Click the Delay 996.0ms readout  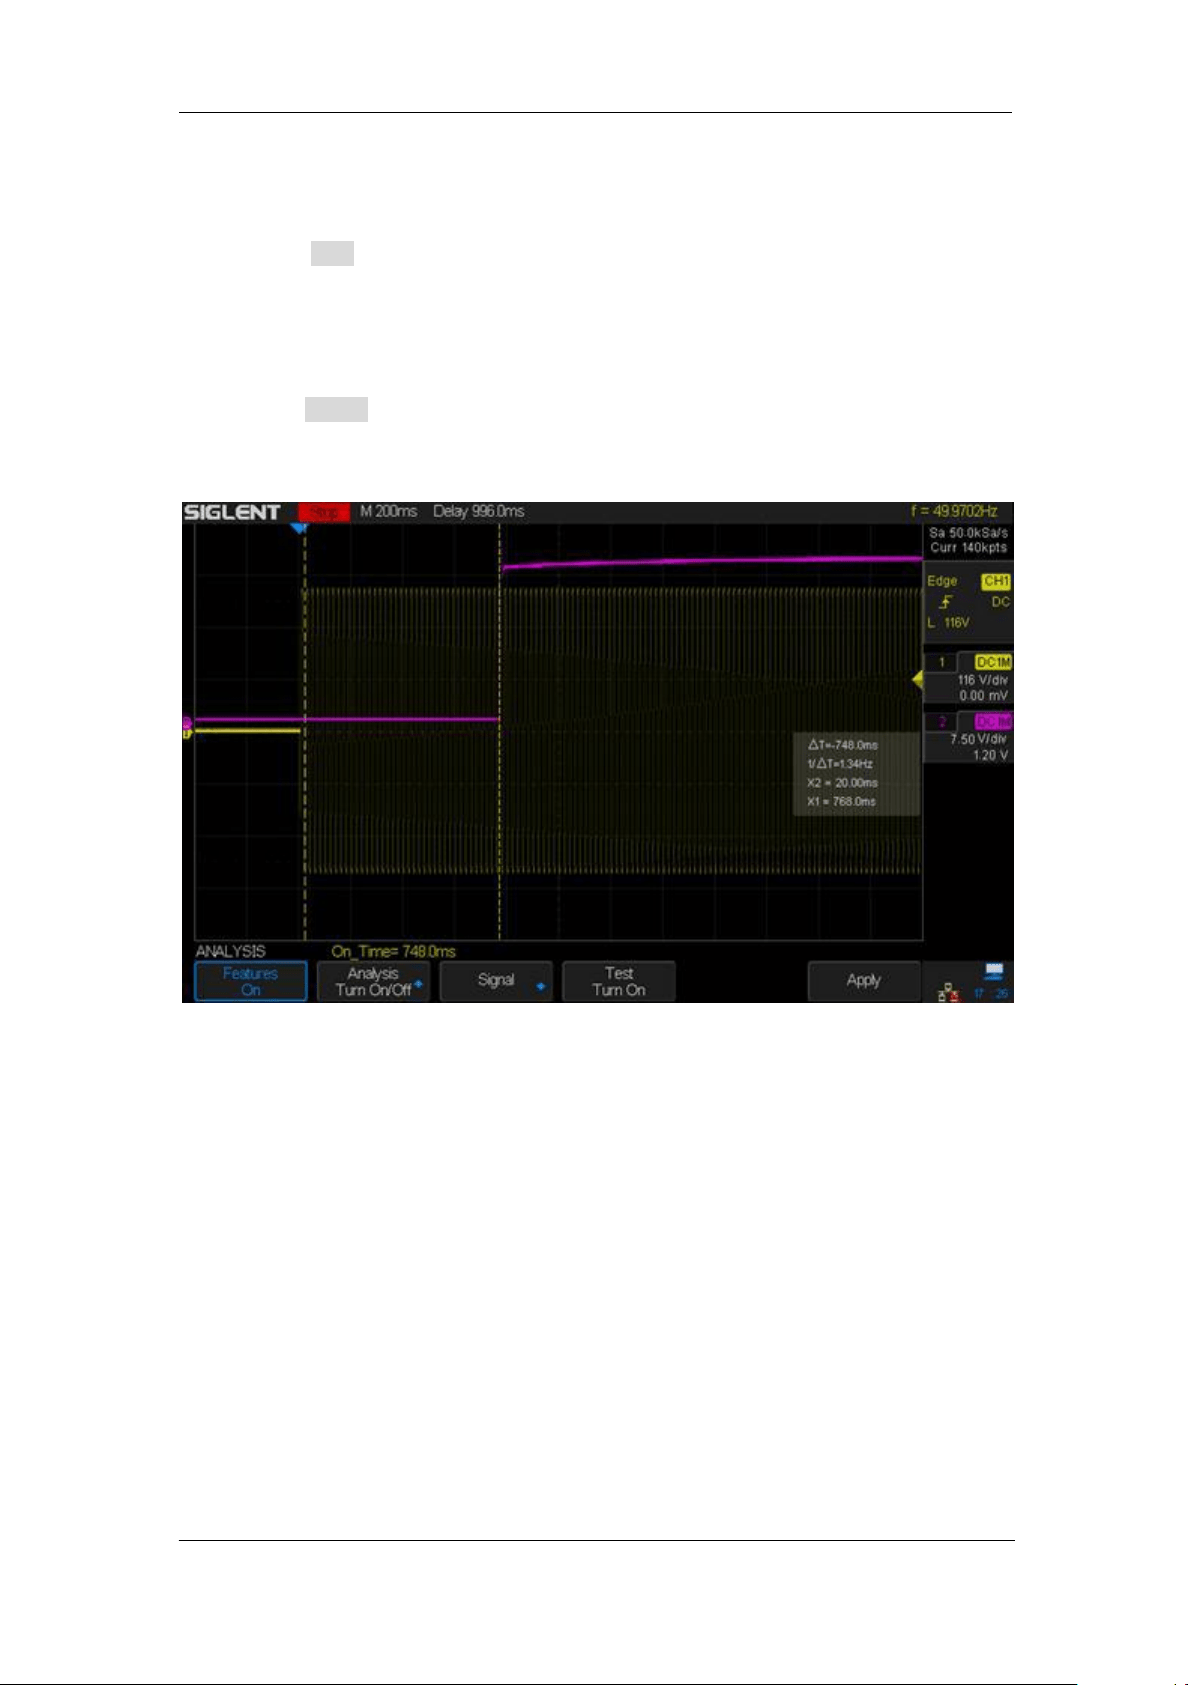point(478,511)
